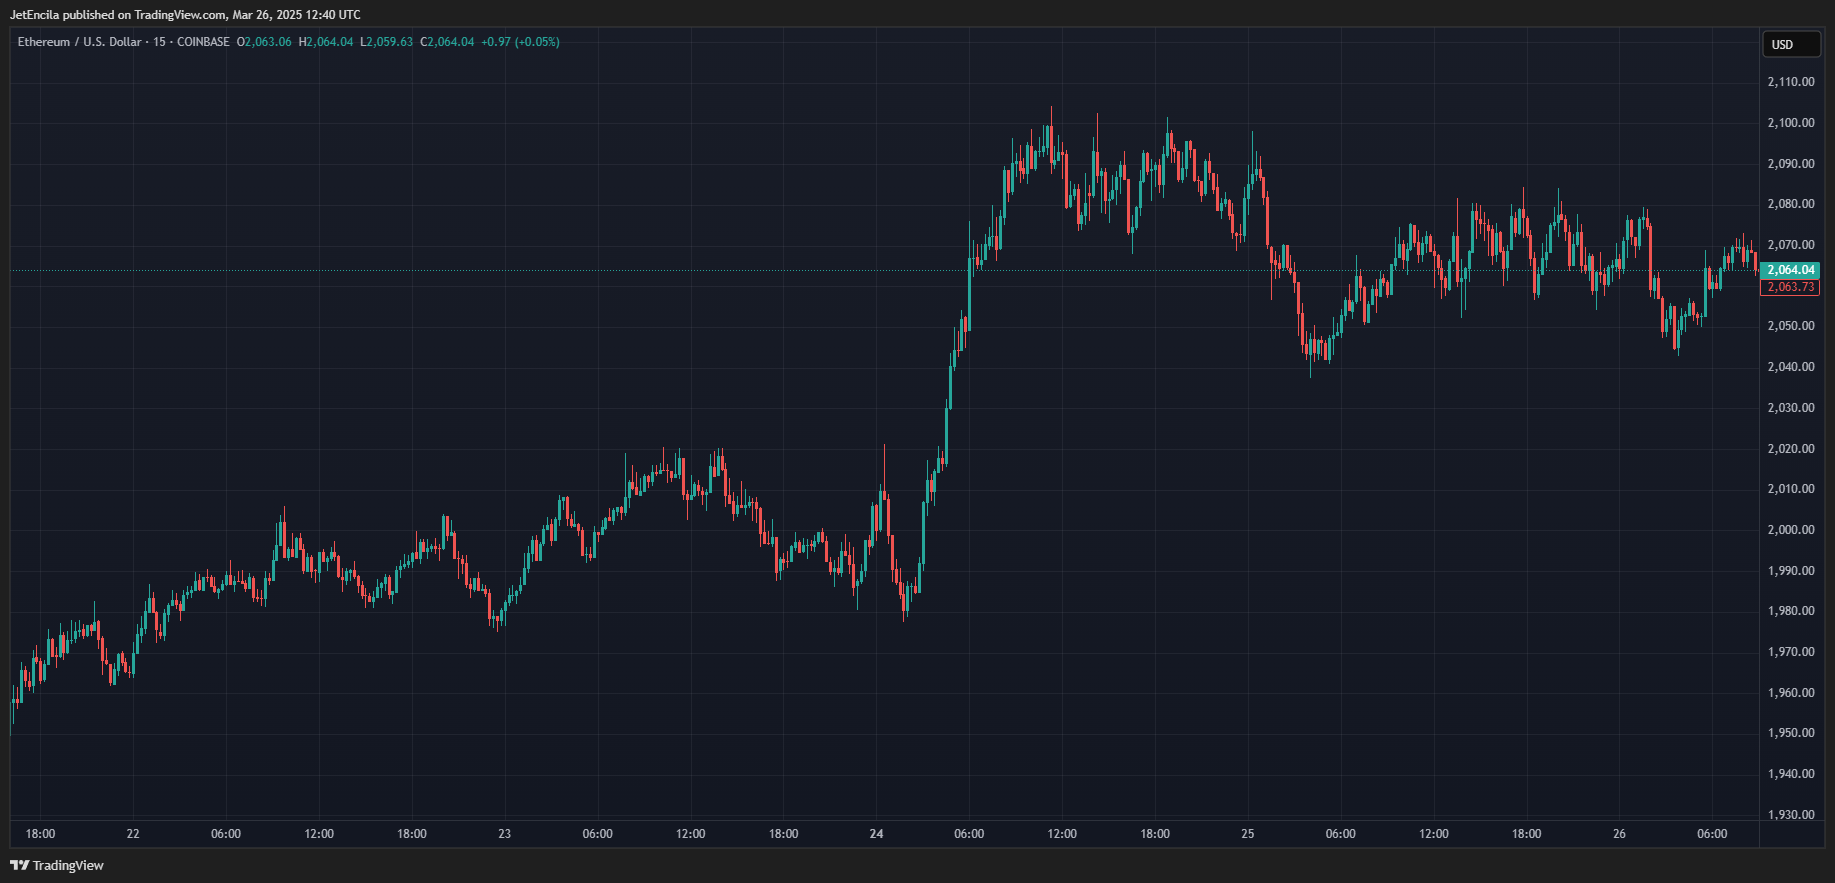Click the date label 25 on time axis

point(1248,834)
